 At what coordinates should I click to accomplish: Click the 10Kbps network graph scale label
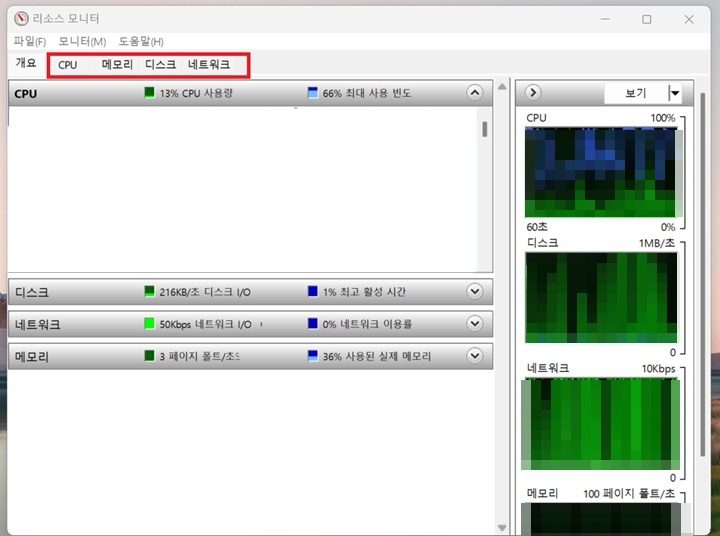pos(658,369)
